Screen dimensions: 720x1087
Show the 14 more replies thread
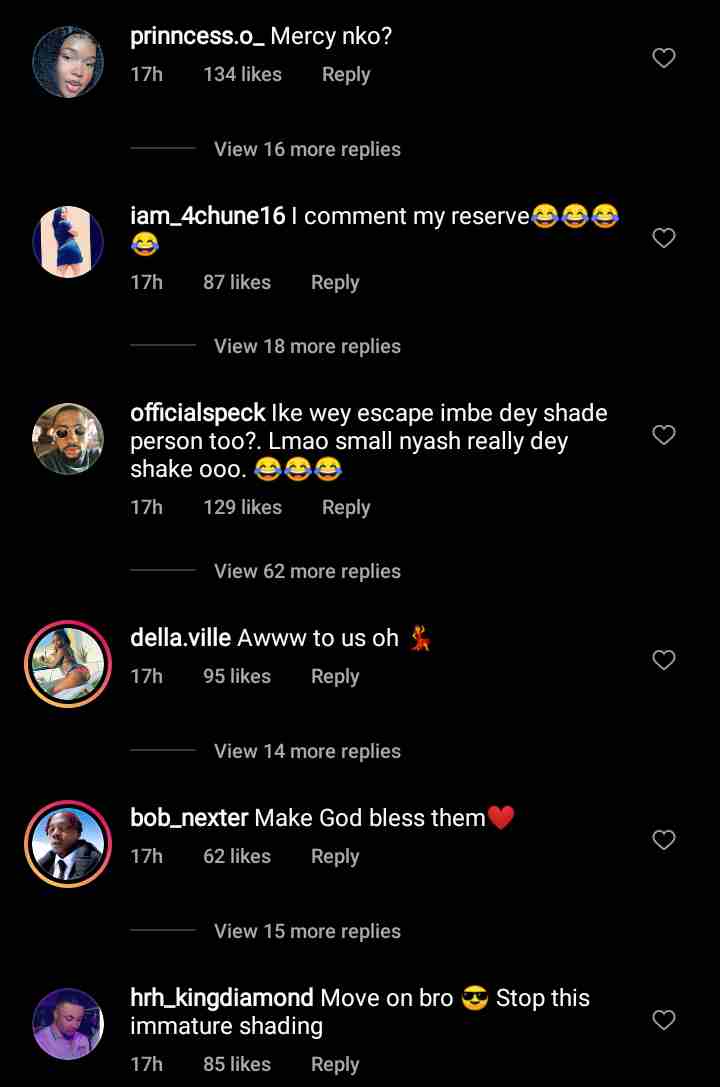pos(307,751)
